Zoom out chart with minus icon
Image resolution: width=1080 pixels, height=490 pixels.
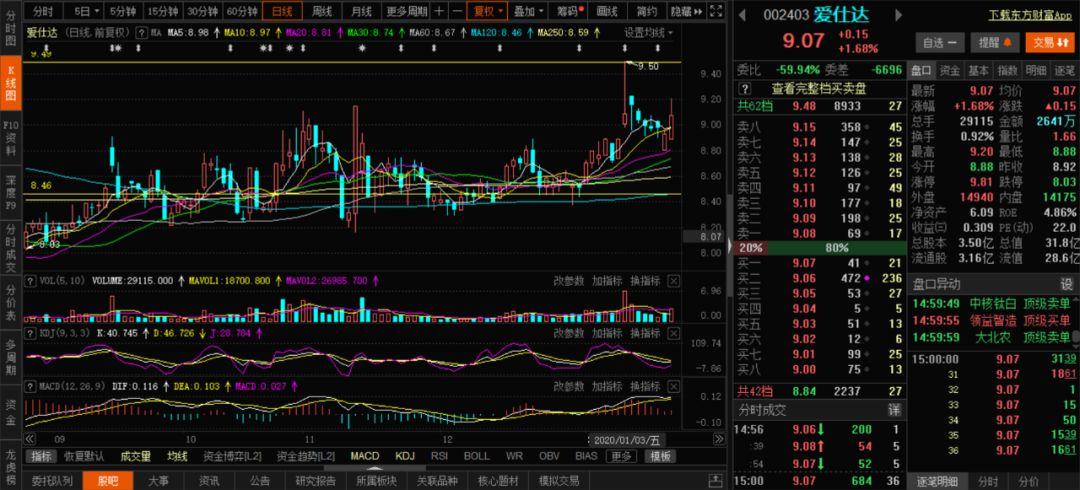[x=457, y=11]
